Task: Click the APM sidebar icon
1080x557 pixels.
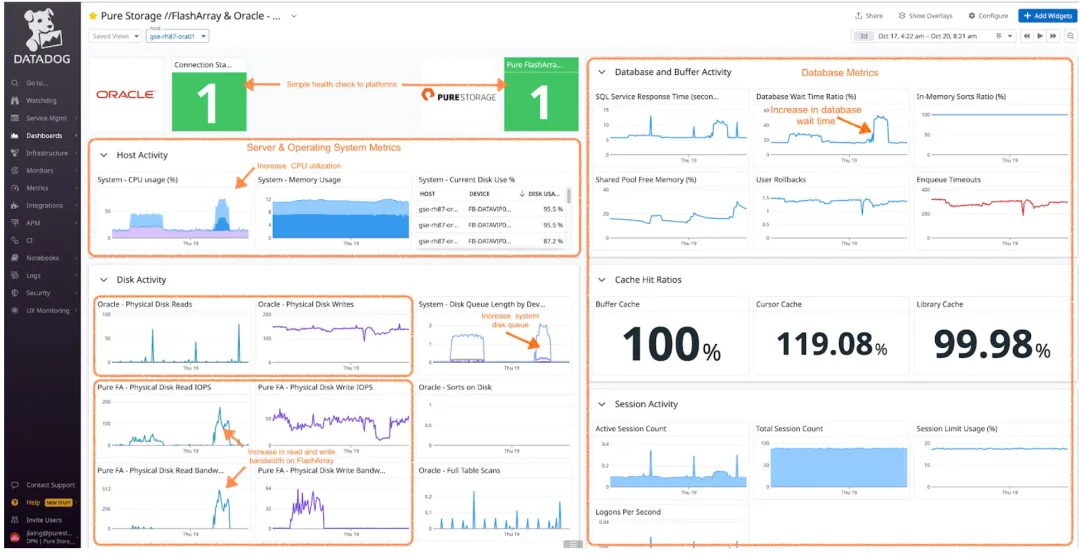Action: tap(14, 223)
